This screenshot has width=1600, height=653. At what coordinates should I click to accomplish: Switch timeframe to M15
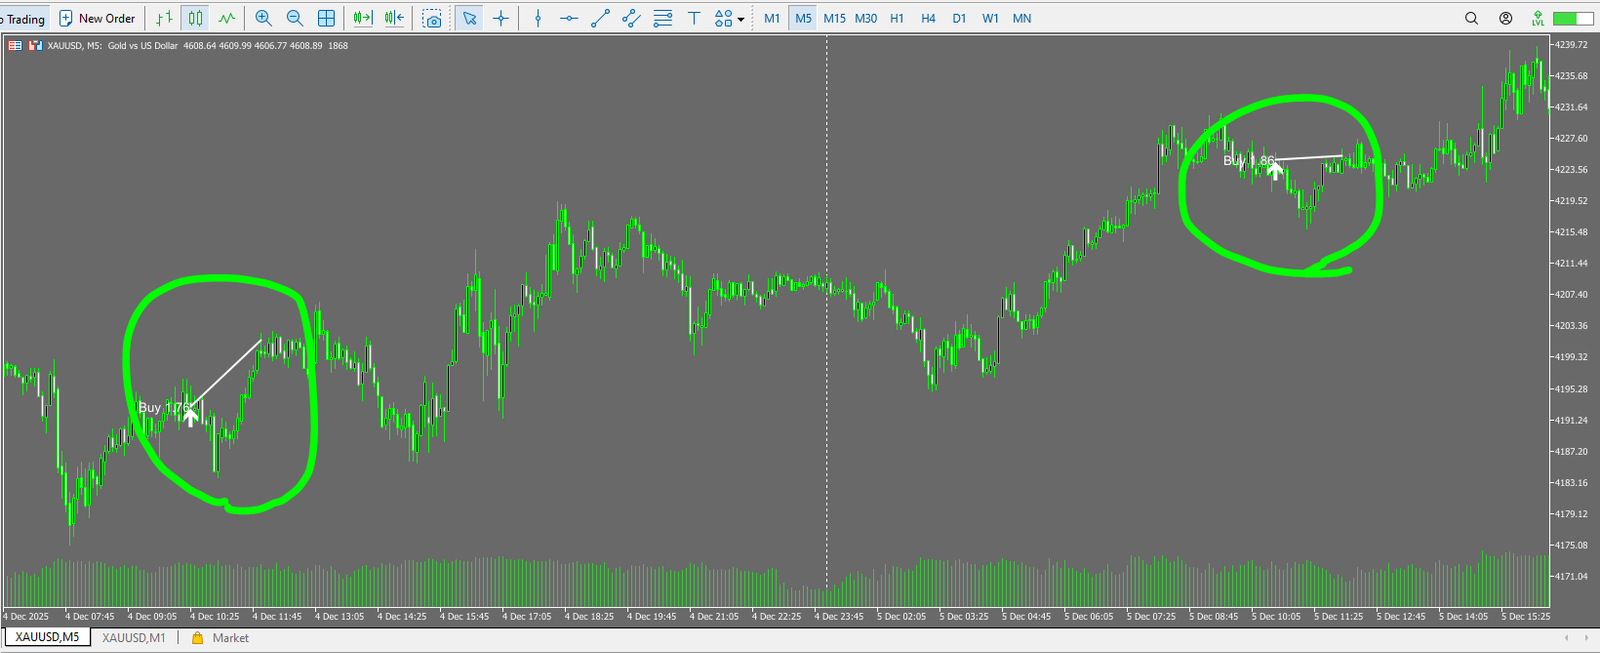(x=834, y=18)
